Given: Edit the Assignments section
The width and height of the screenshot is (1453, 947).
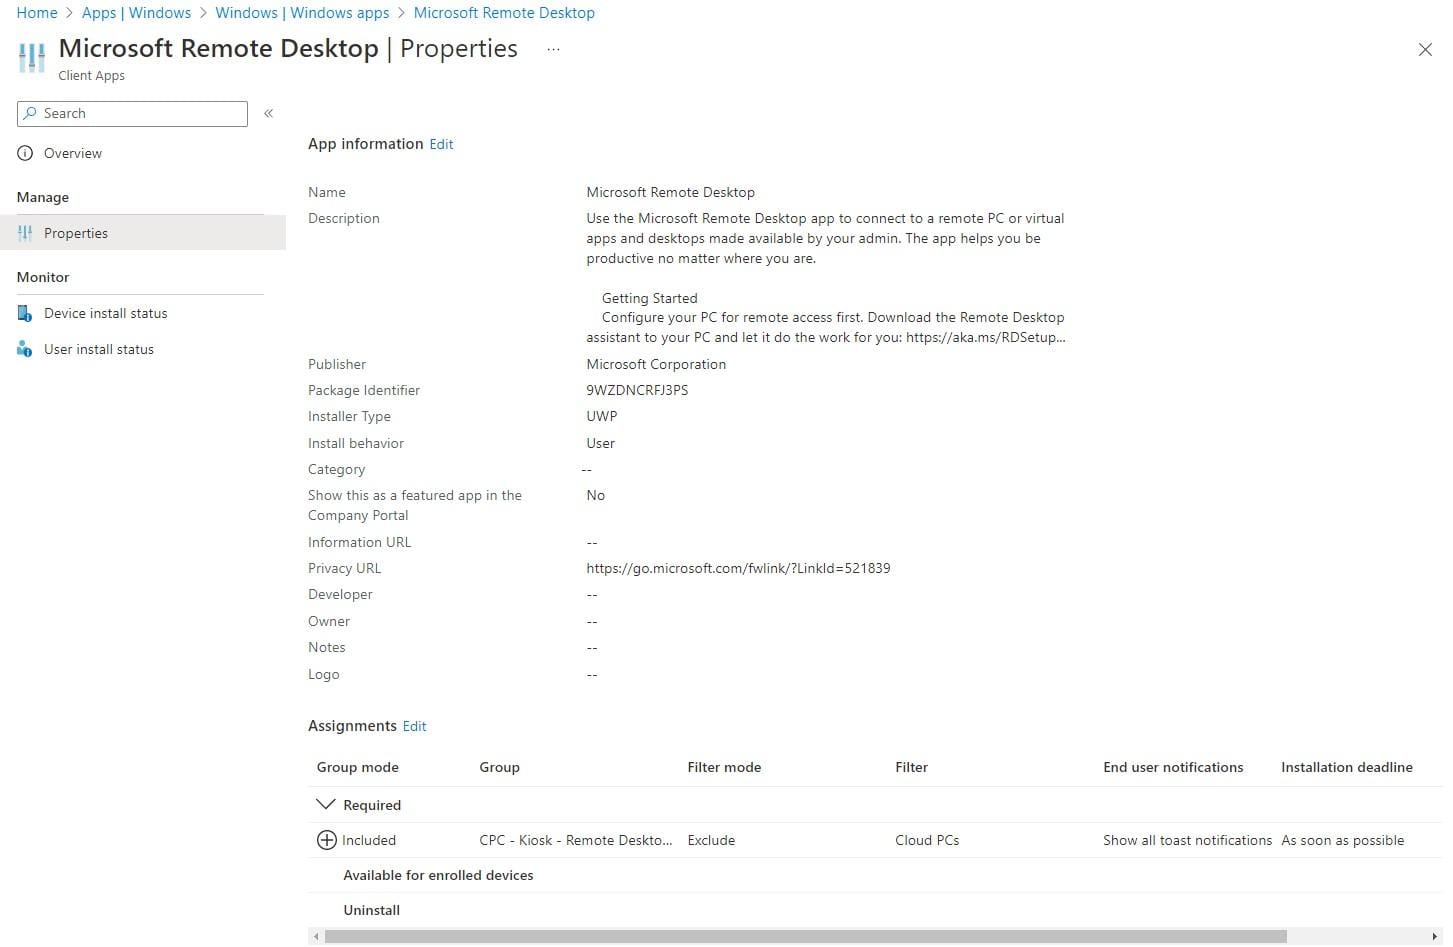Looking at the screenshot, I should pyautogui.click(x=414, y=726).
